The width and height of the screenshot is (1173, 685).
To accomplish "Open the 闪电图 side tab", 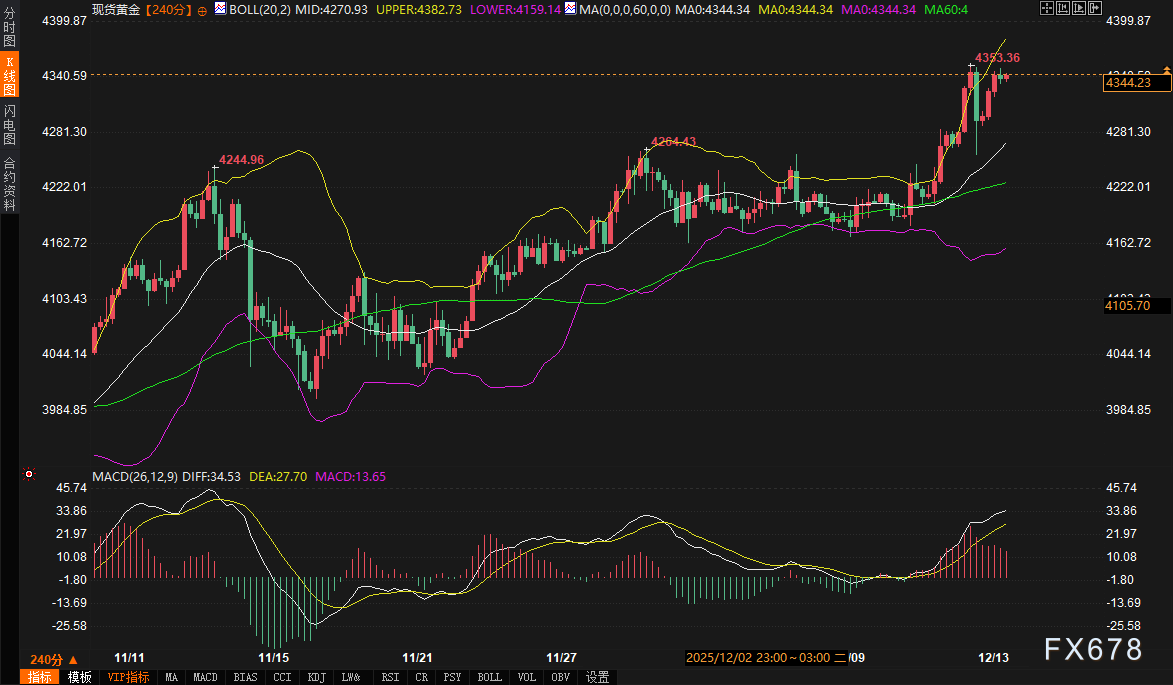I will [x=9, y=125].
